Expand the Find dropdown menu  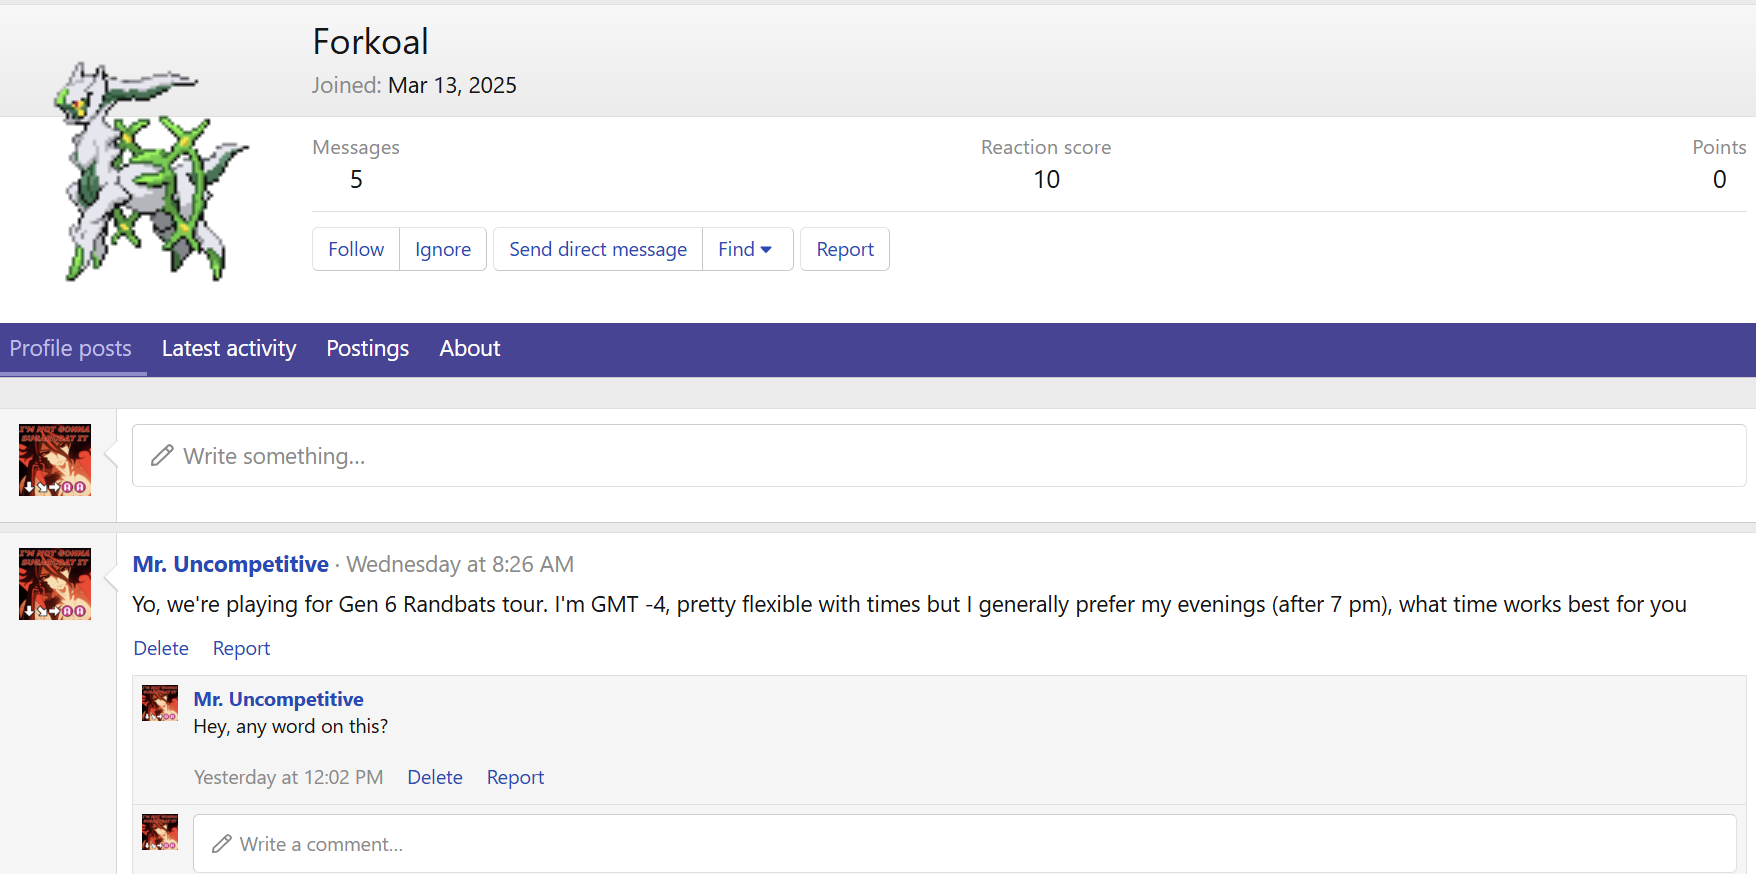pyautogui.click(x=746, y=249)
